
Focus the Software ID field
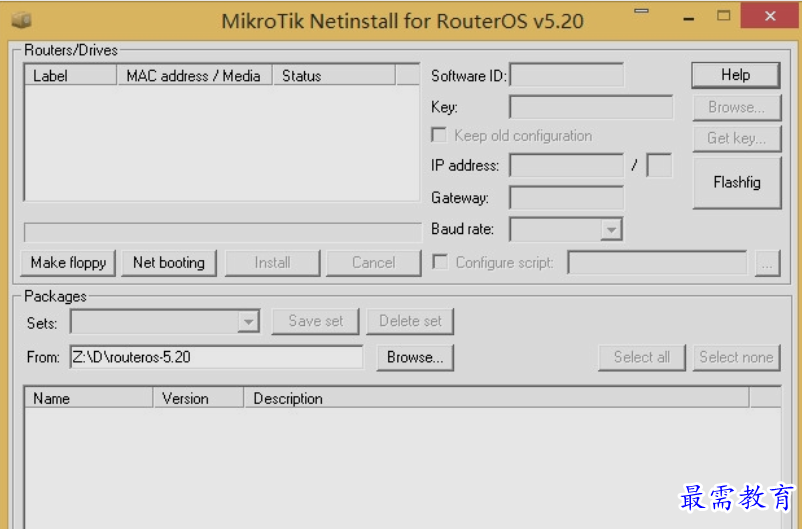[x=567, y=76]
